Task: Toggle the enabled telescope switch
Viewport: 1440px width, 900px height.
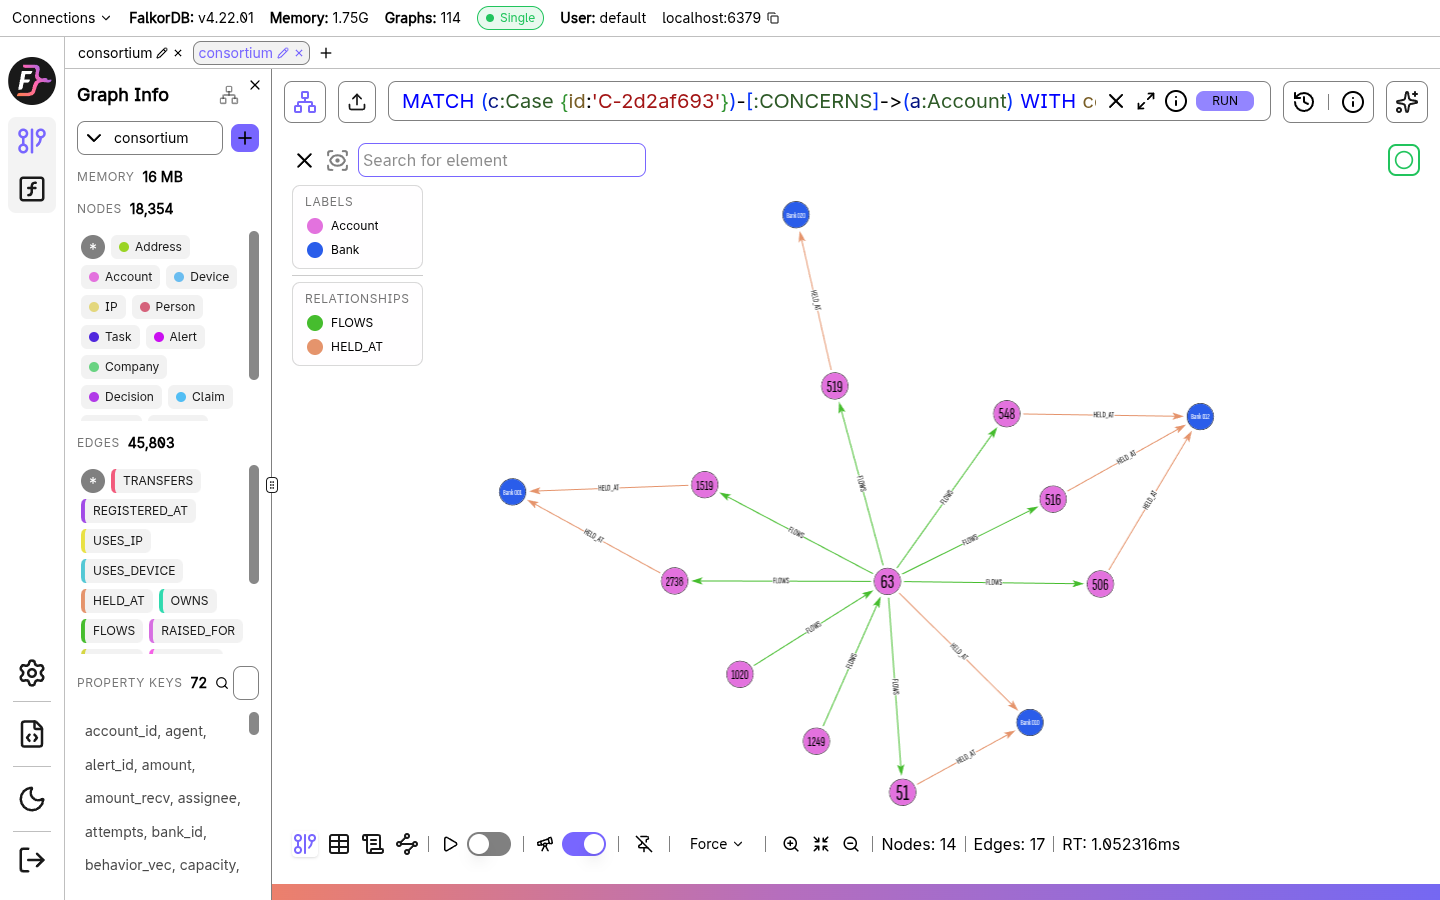Action: coord(584,844)
